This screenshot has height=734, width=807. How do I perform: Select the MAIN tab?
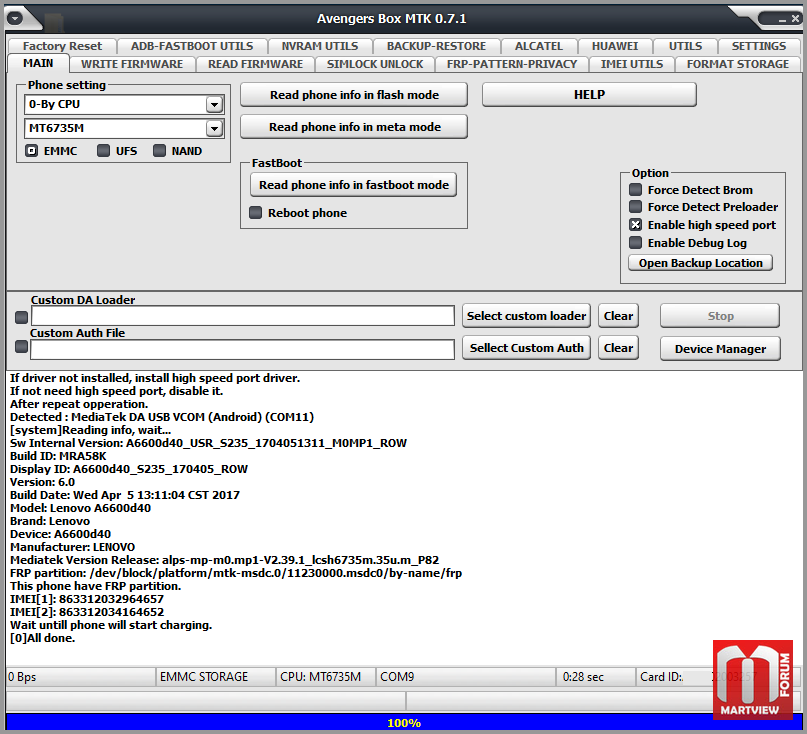pos(38,63)
